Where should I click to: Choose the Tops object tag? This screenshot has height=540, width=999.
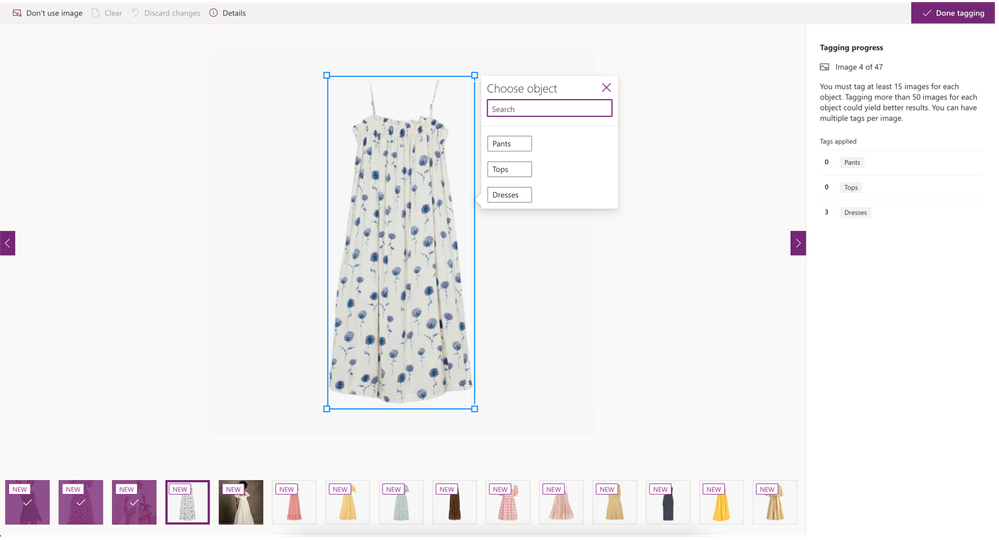(x=509, y=169)
